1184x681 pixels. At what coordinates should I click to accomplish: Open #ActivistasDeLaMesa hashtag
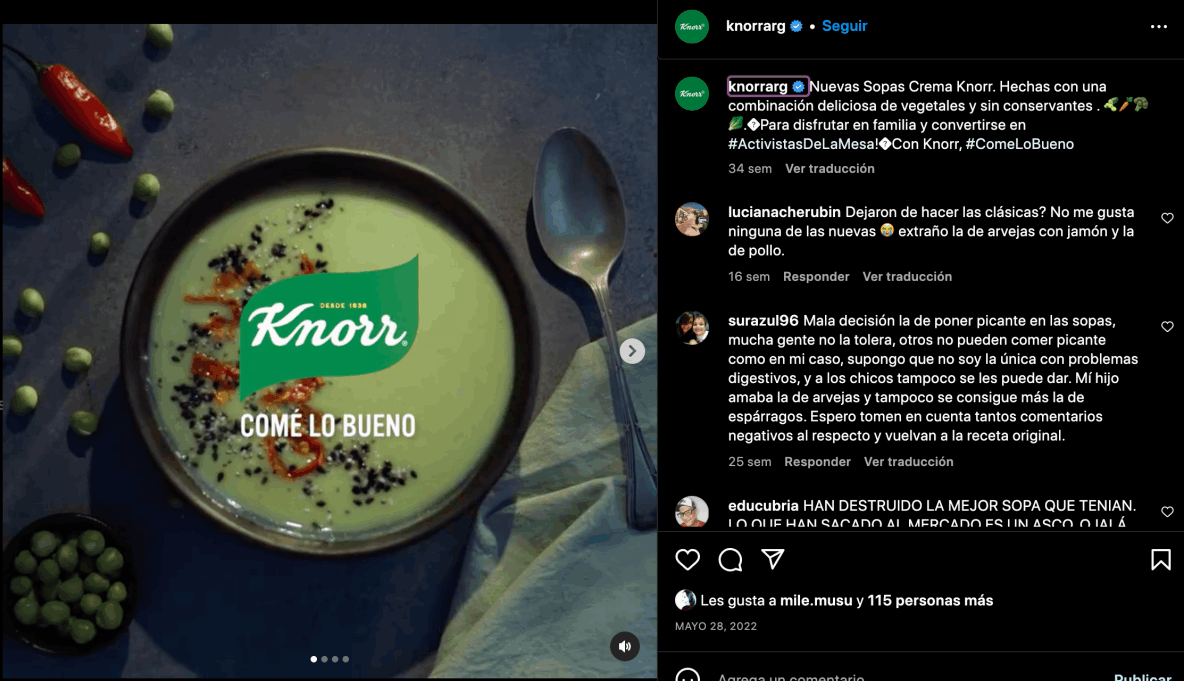pyautogui.click(x=802, y=143)
